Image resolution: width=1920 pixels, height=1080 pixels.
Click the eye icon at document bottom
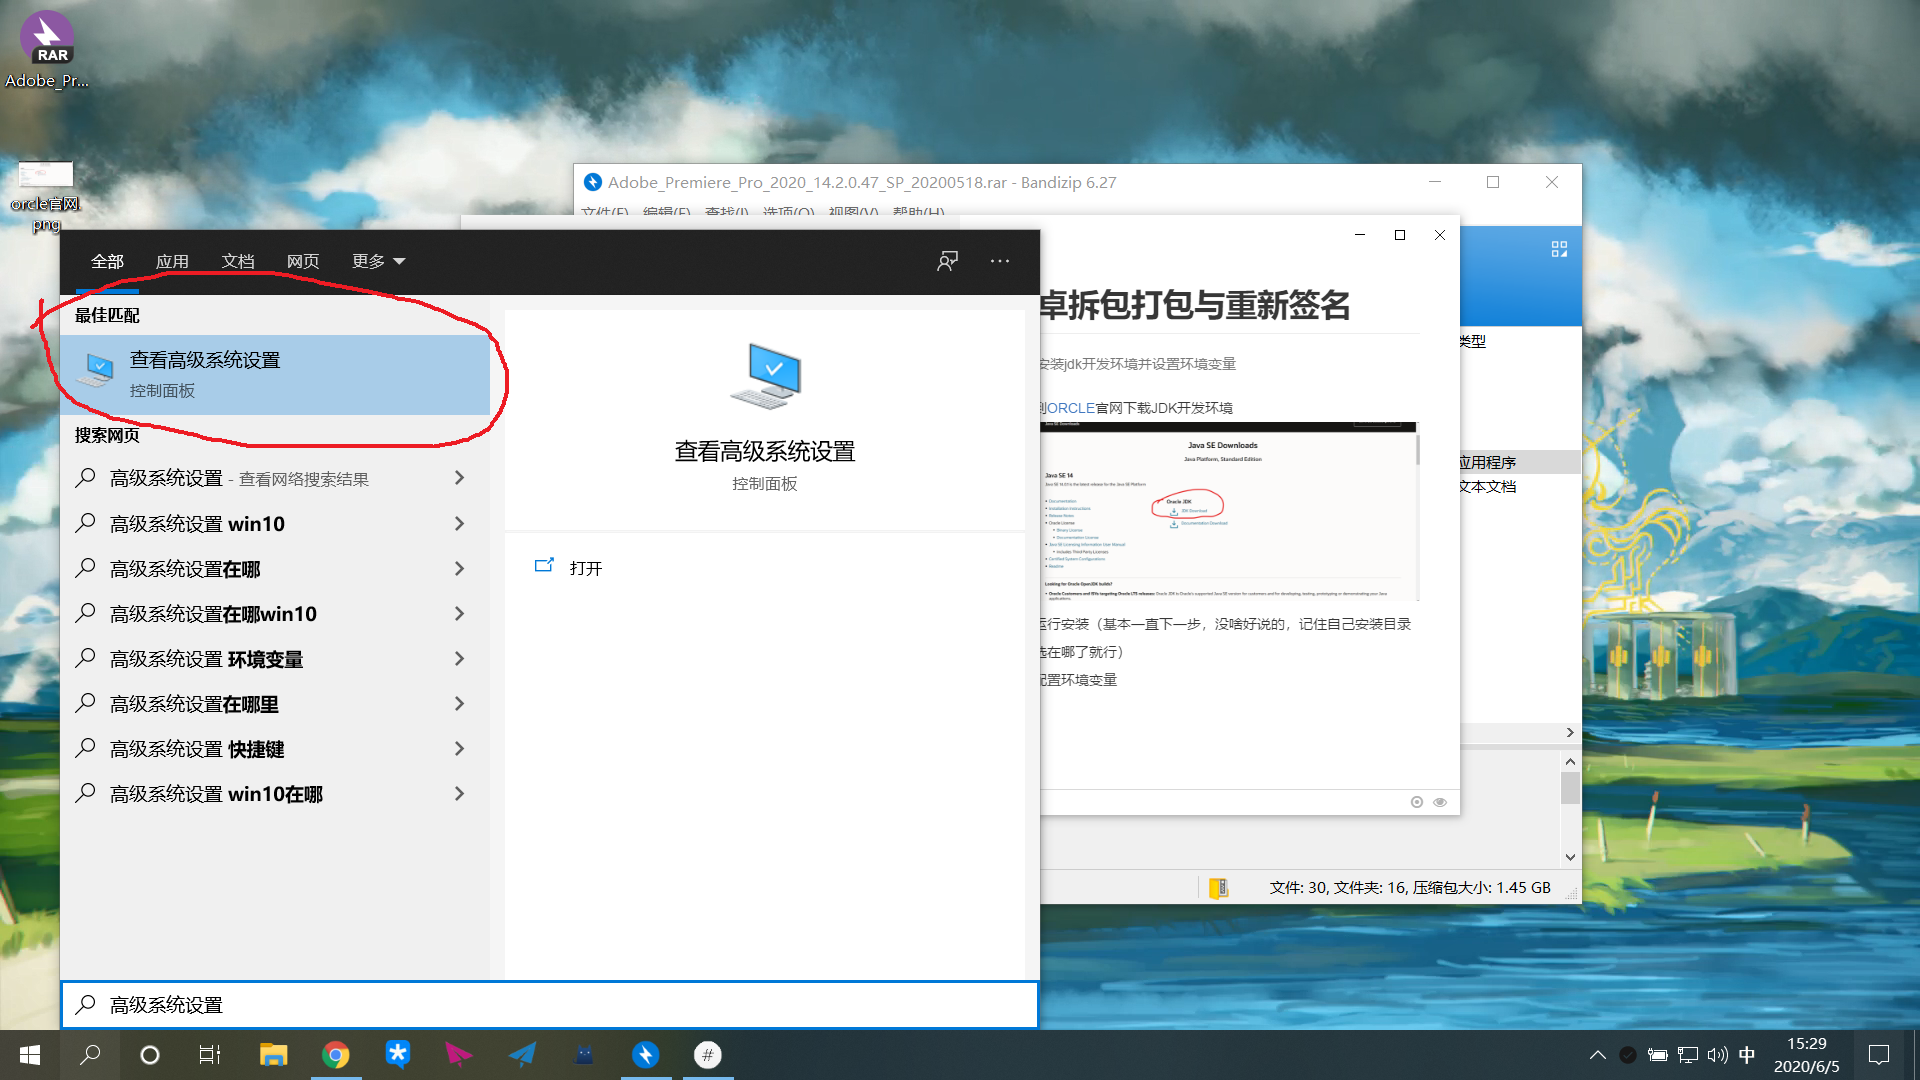pos(1440,802)
